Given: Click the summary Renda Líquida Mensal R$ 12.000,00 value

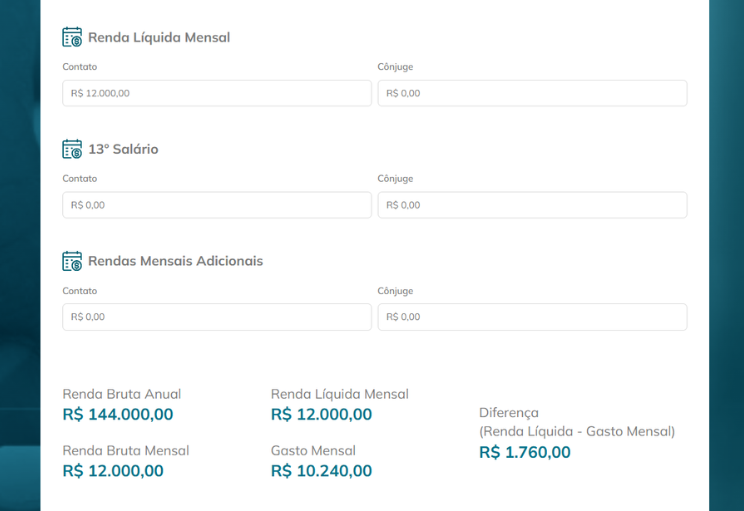Looking at the screenshot, I should click(x=321, y=414).
